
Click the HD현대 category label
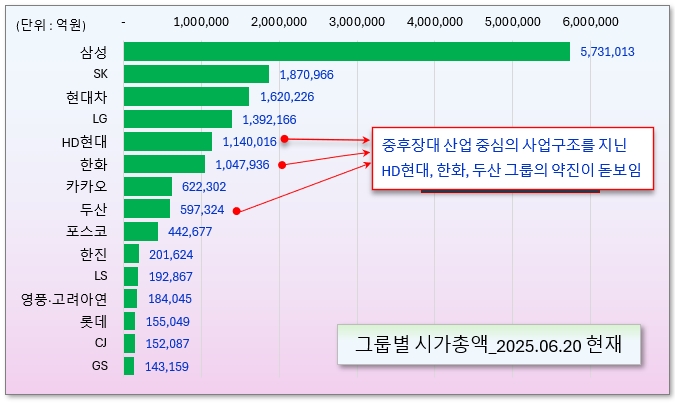click(x=84, y=142)
